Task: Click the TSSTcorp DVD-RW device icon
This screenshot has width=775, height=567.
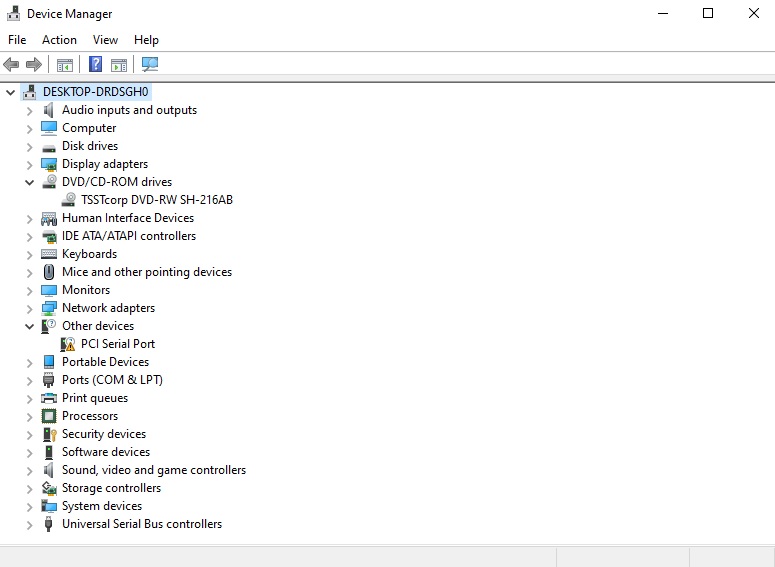Action: 68,200
